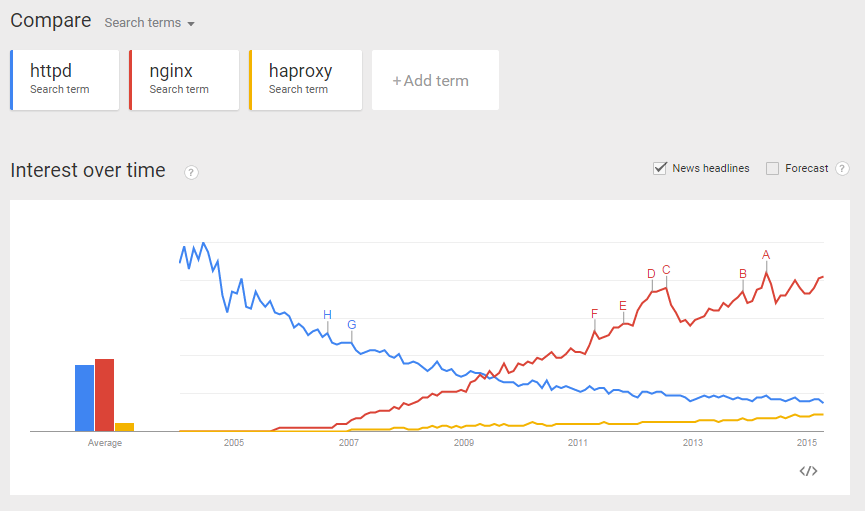Open the Search terms dropdown
The height and width of the screenshot is (511, 865).
pos(149,23)
